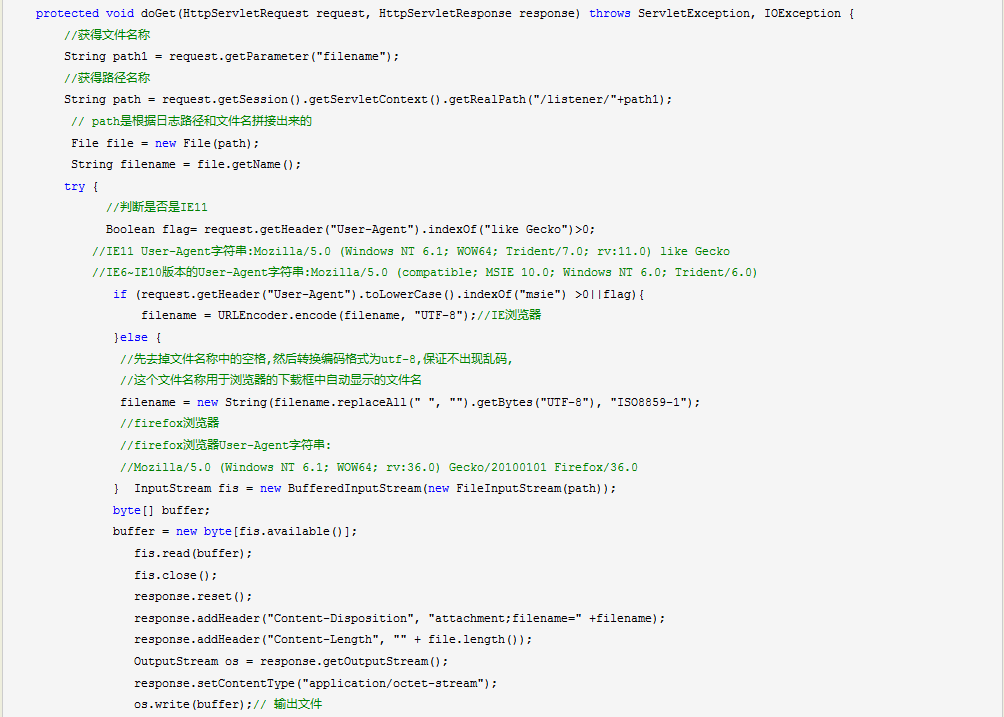1004x717 pixels.
Task: Click the line containing getRealPath("/listener/"+path1)
Action: click(x=368, y=99)
